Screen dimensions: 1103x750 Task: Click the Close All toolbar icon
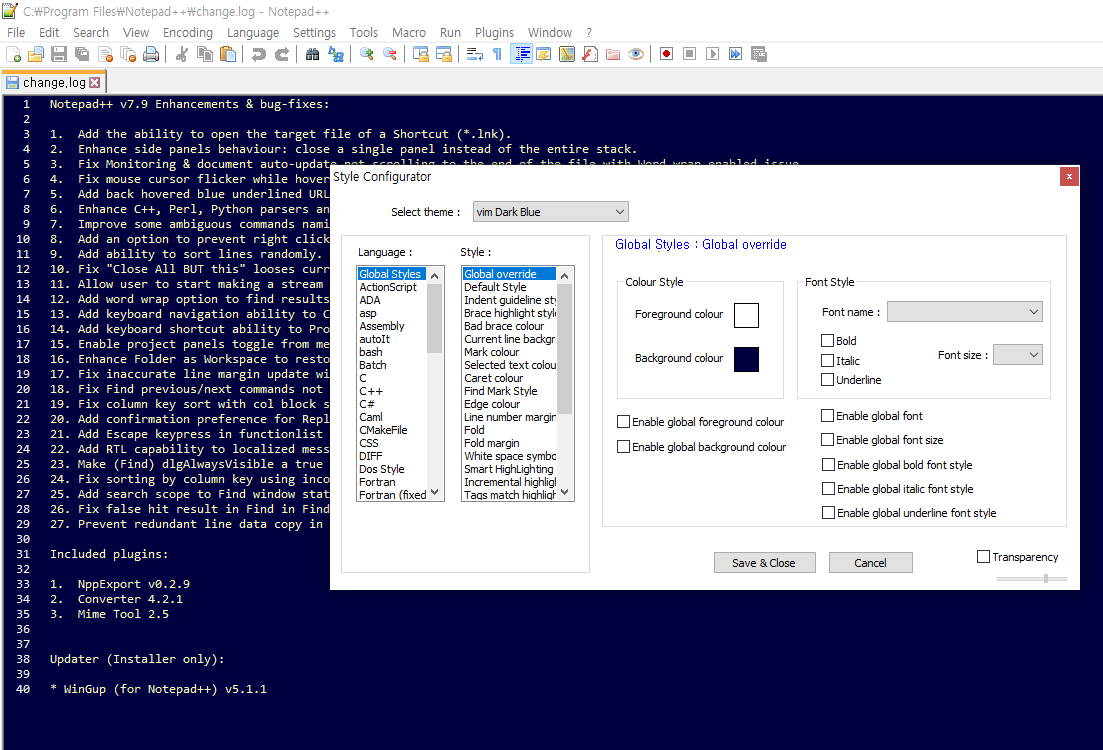click(x=128, y=54)
